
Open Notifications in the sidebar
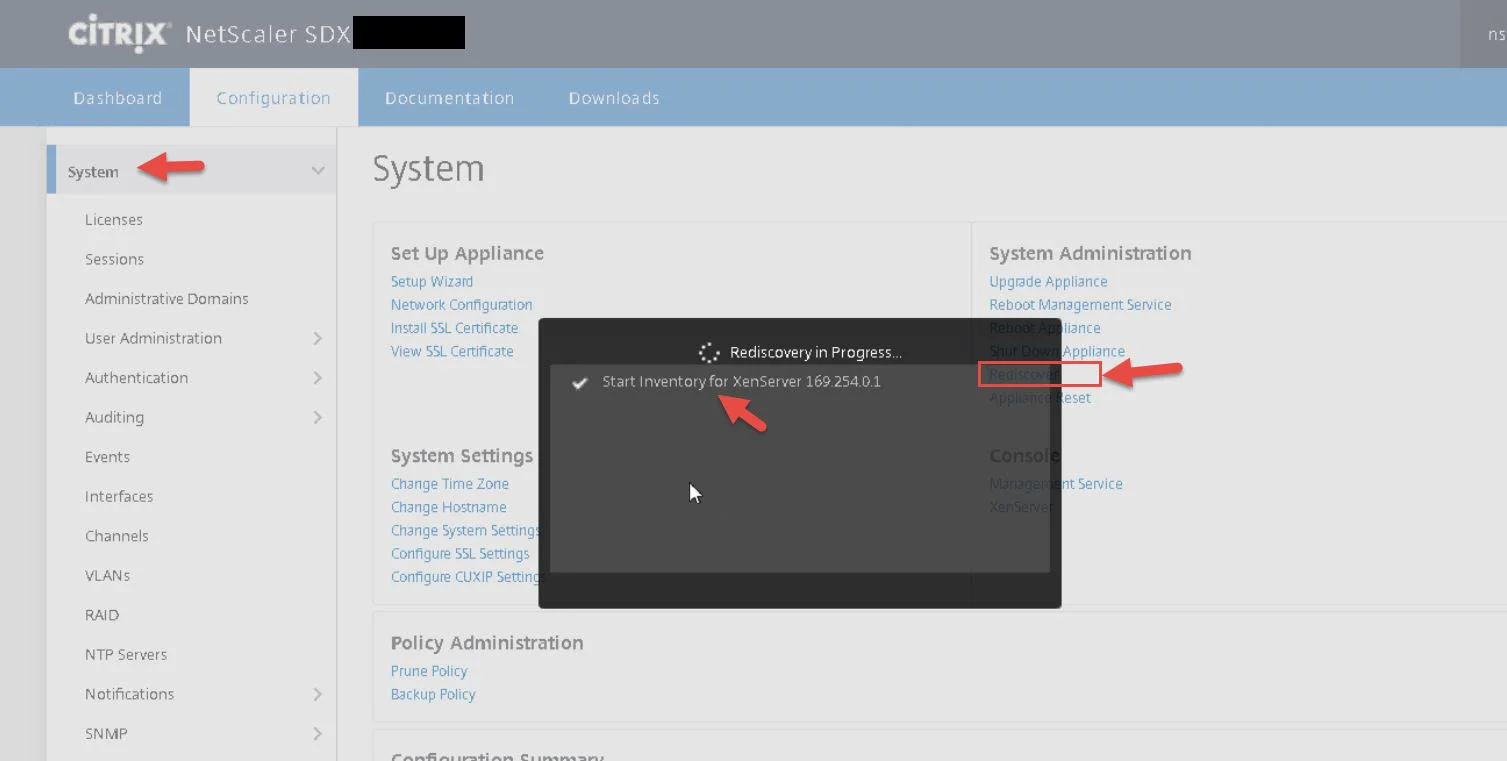coord(129,694)
